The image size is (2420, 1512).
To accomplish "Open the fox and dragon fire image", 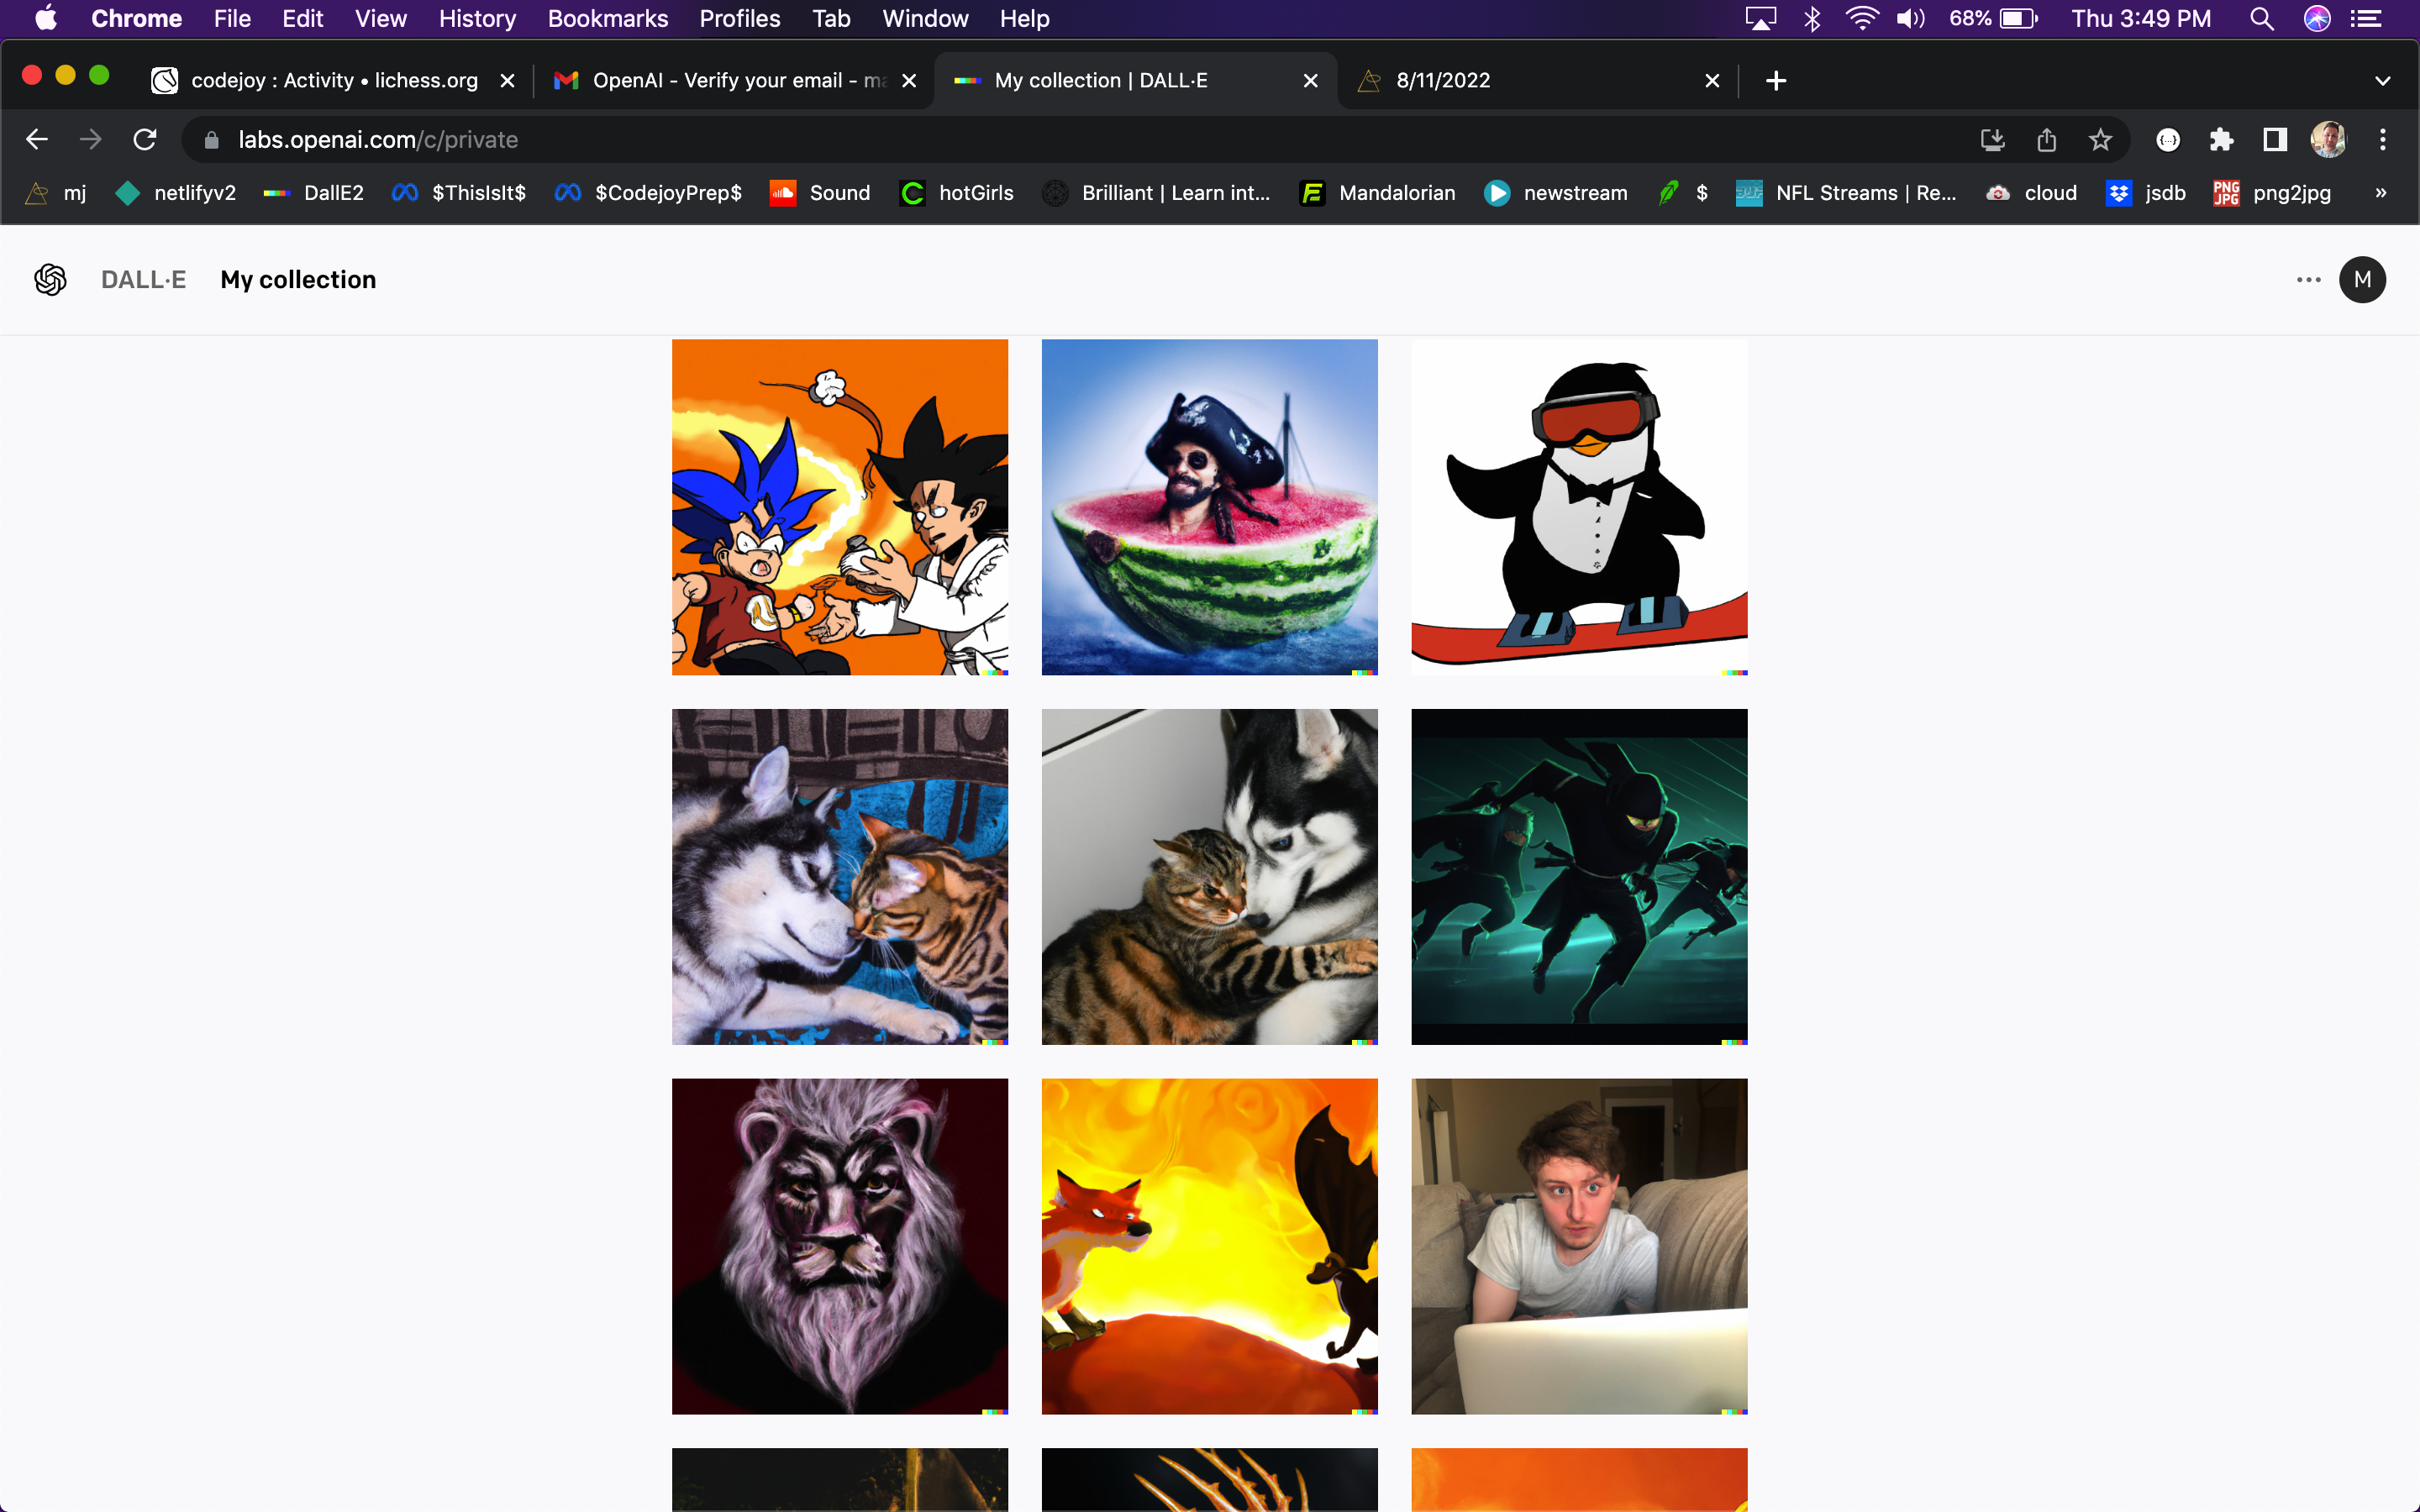I will pos(1209,1246).
